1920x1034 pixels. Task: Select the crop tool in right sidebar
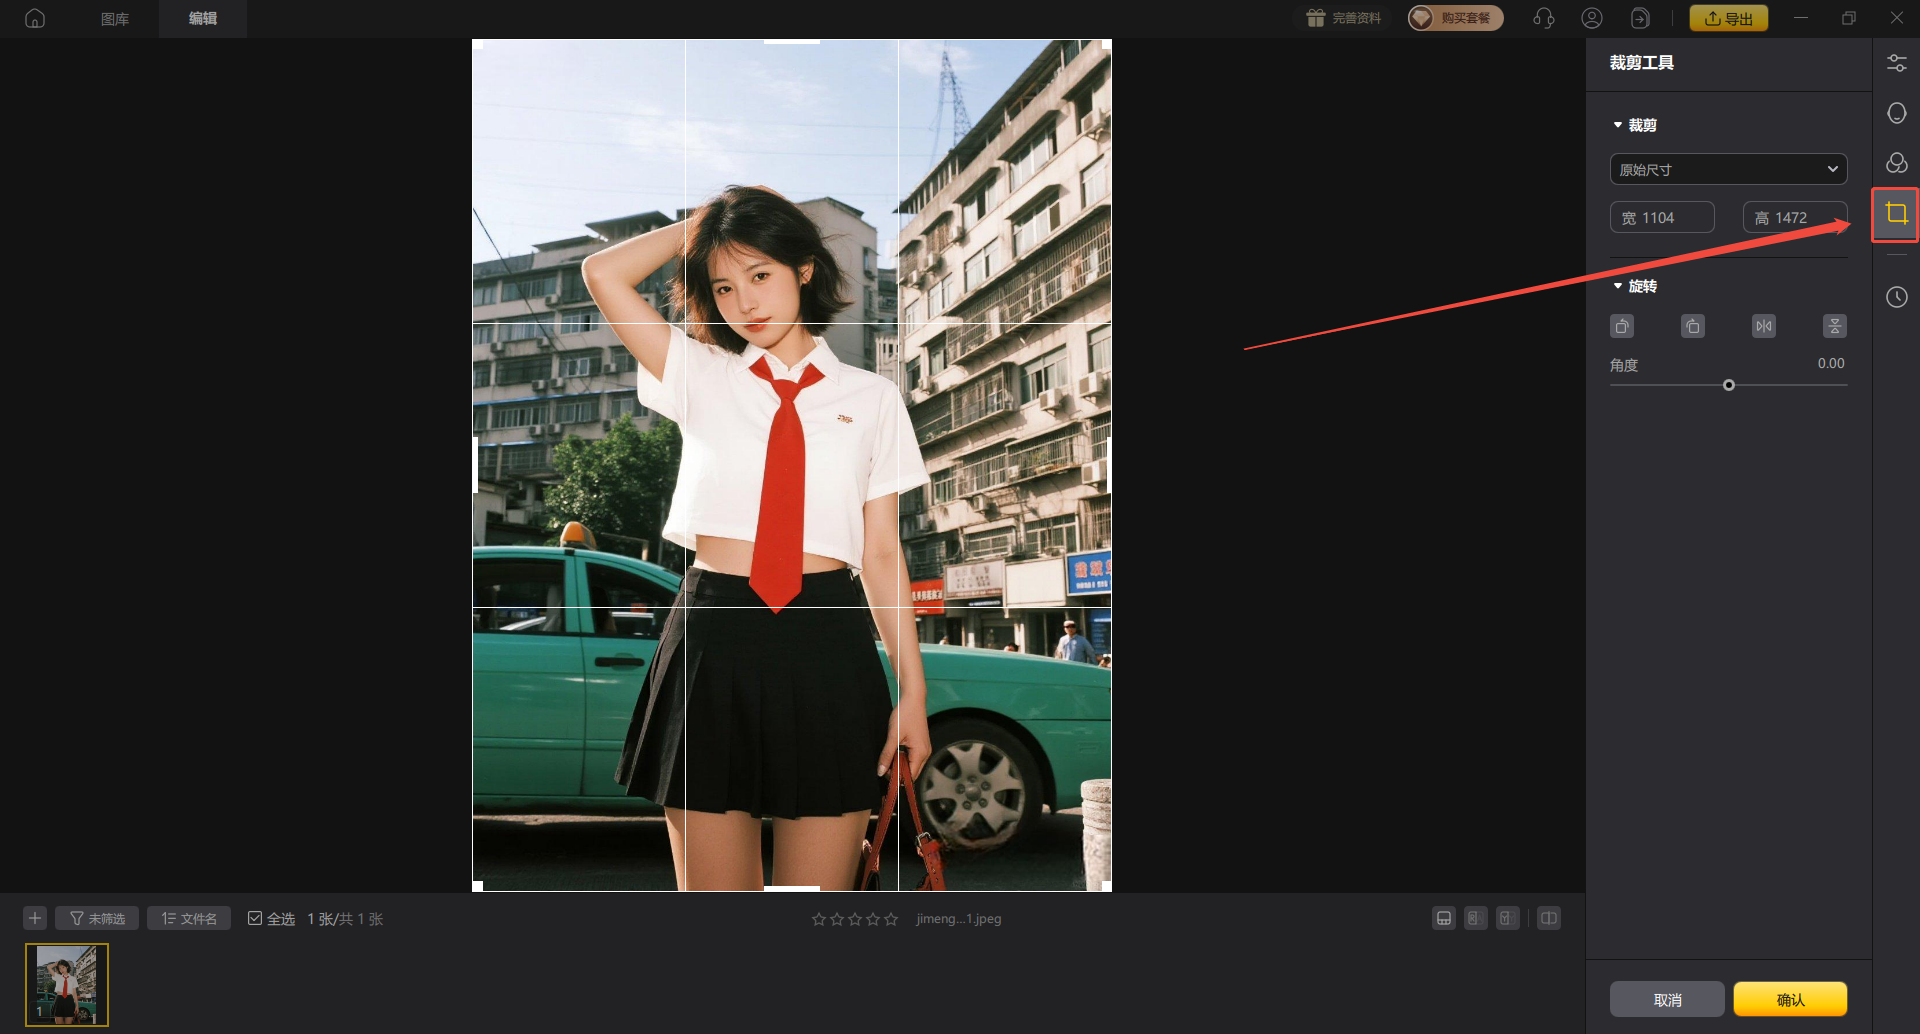pos(1896,214)
